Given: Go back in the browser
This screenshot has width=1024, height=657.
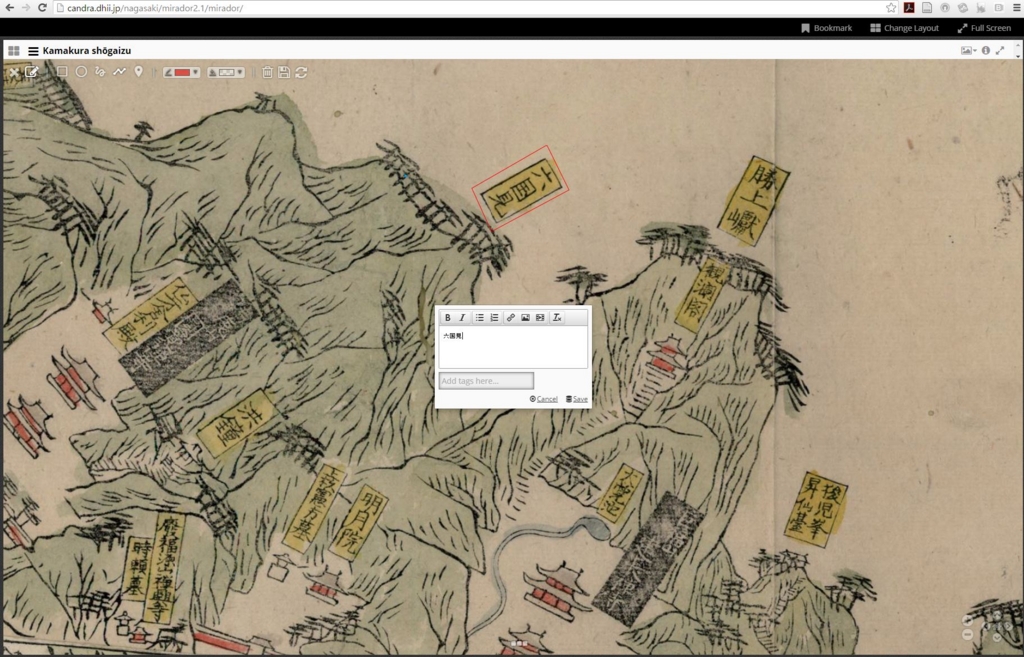Looking at the screenshot, I should 9,8.
